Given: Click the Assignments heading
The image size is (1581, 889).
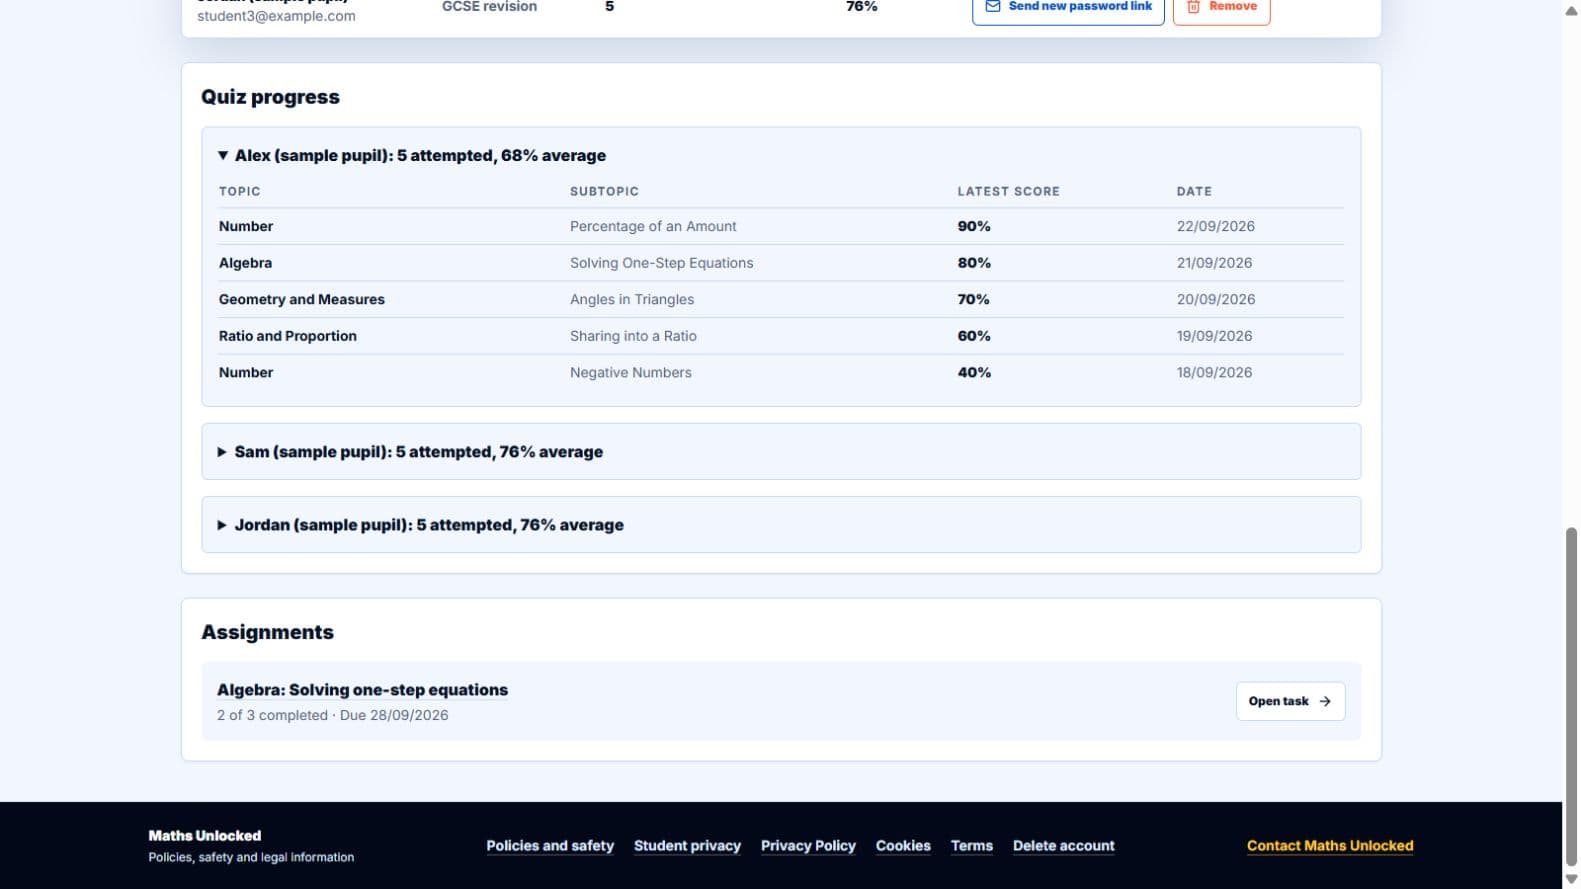Looking at the screenshot, I should click(267, 632).
